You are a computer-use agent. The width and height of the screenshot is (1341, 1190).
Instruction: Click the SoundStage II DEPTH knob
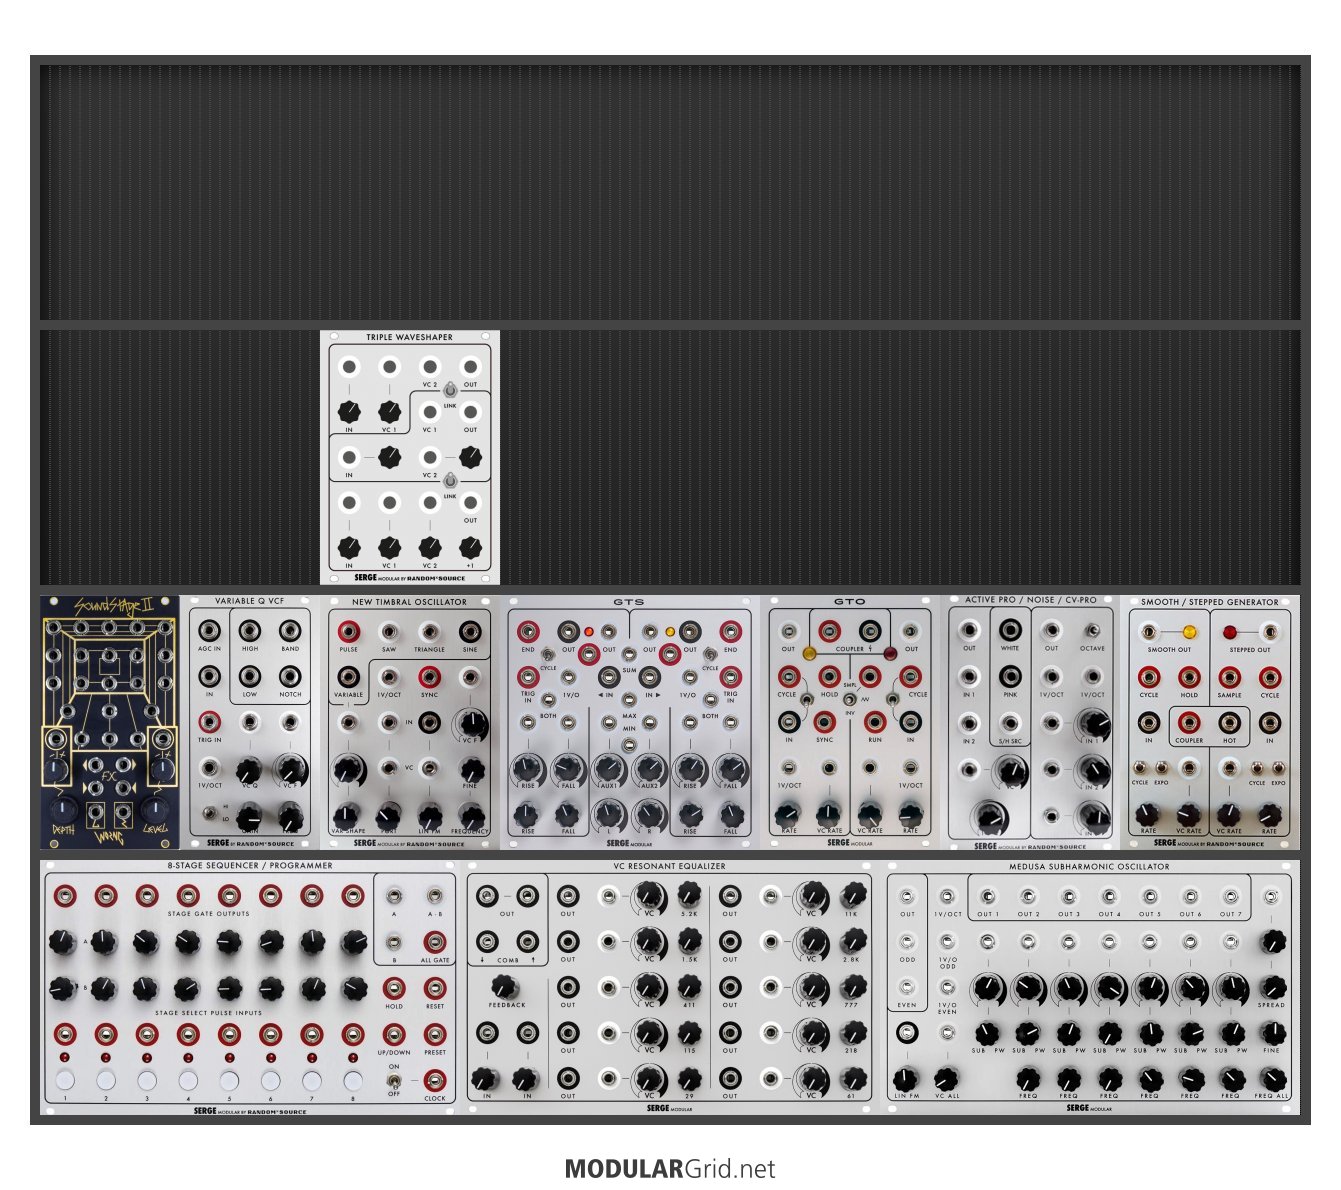tap(63, 809)
